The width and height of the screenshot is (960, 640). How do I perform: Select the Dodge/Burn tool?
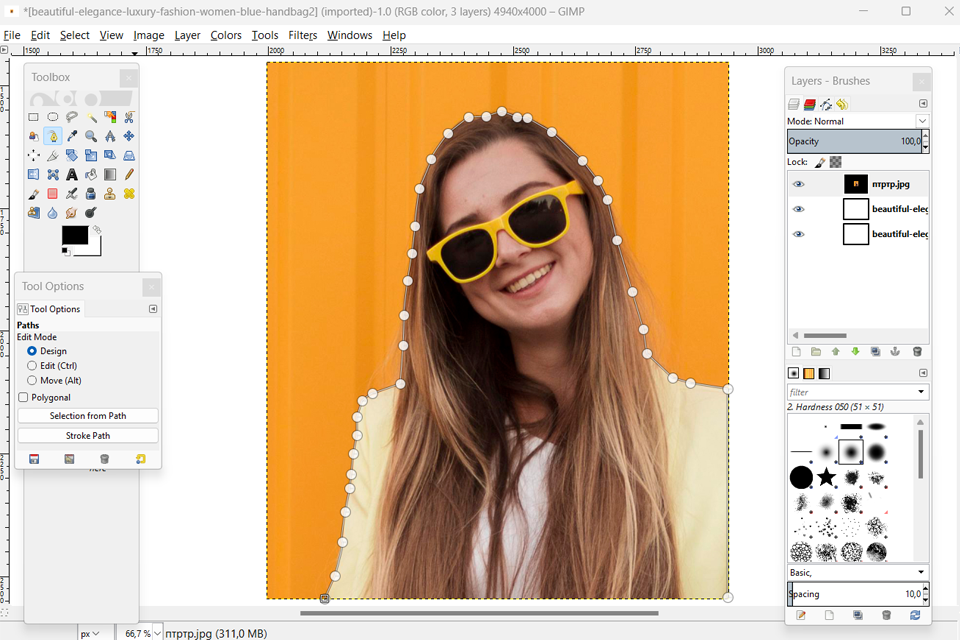tap(91, 213)
